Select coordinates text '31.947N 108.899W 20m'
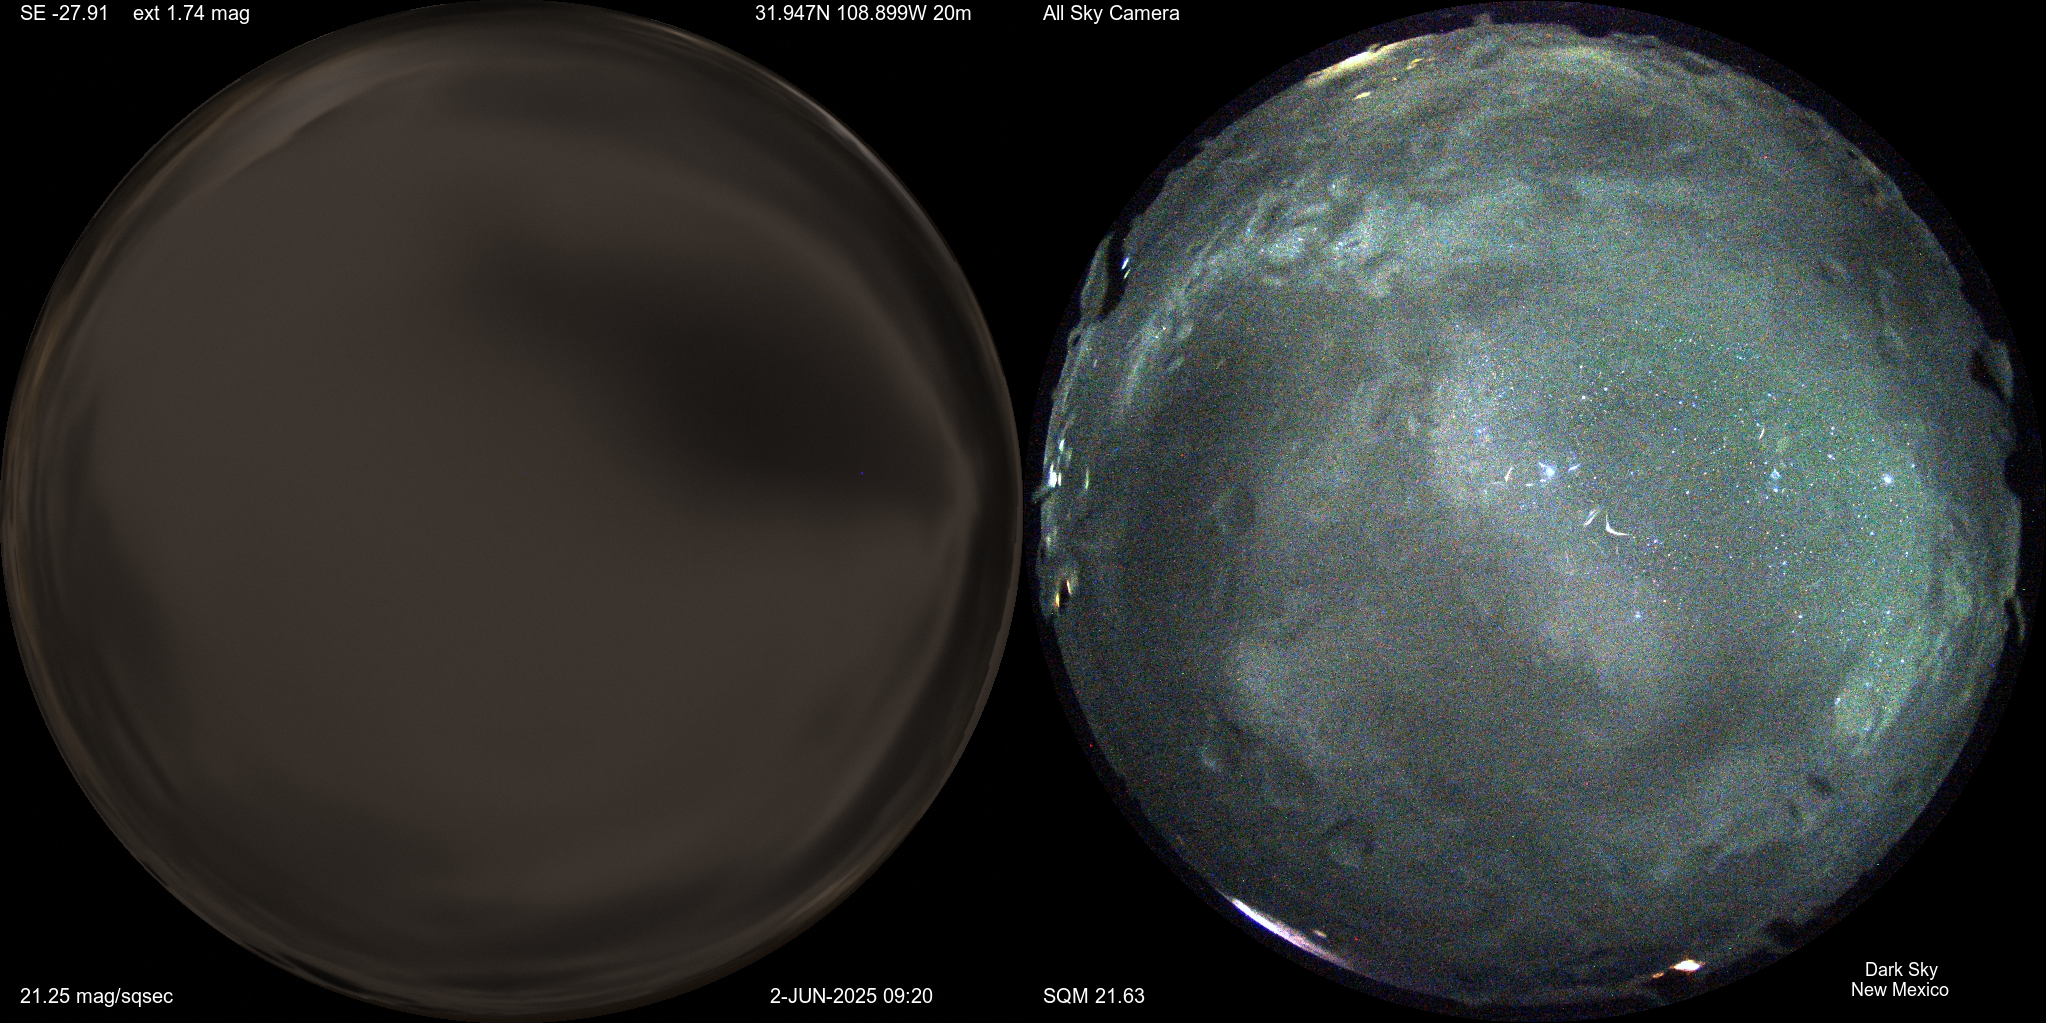This screenshot has width=2046, height=1023. click(x=863, y=14)
